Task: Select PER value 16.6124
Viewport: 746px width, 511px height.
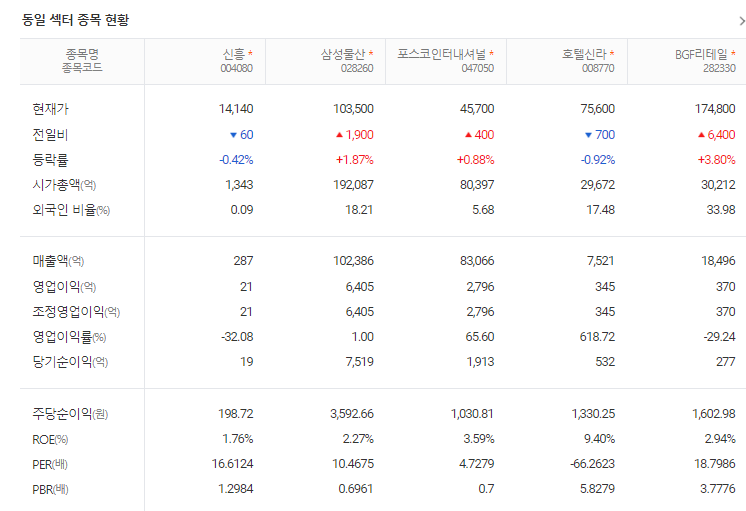Action: [233, 464]
